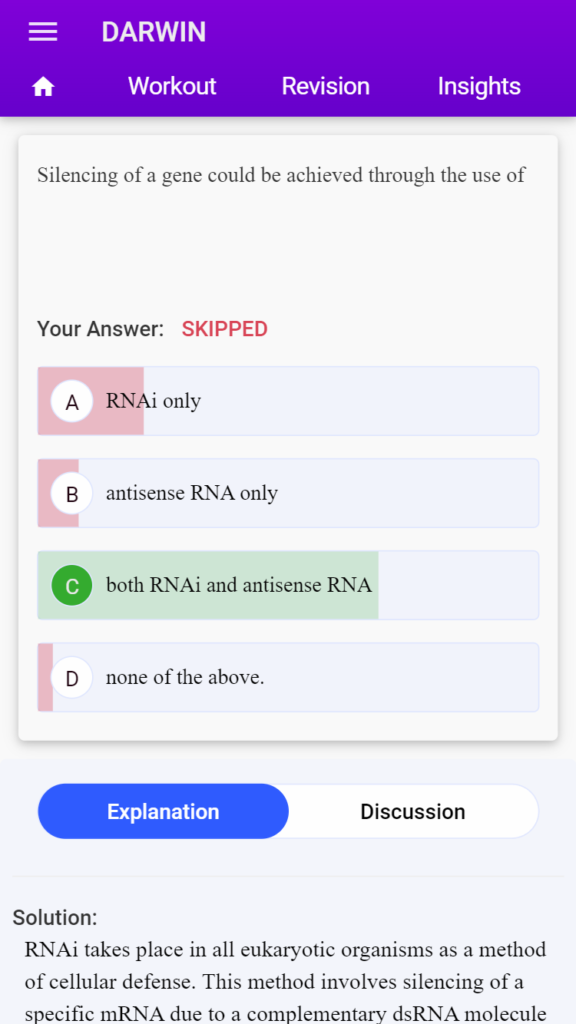Choose the 'RNAi only' answer text
576x1024 pixels.
click(153, 401)
